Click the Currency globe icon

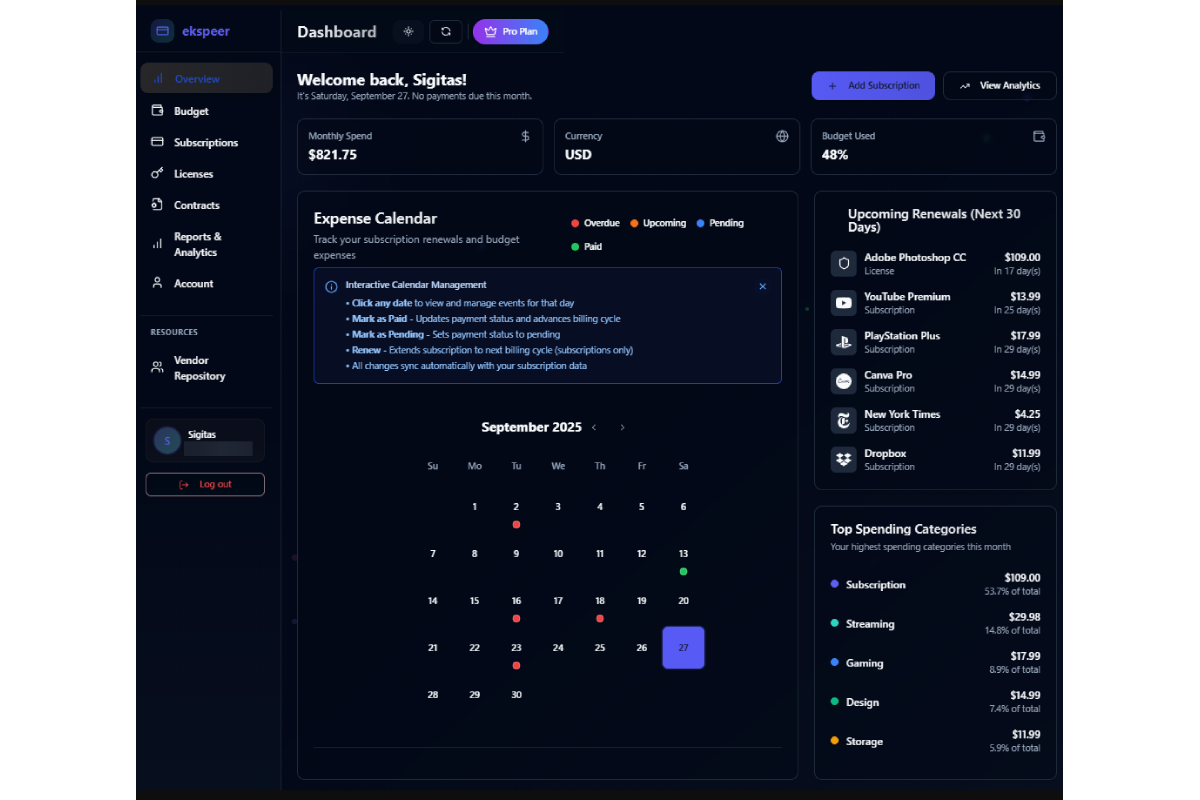click(782, 136)
